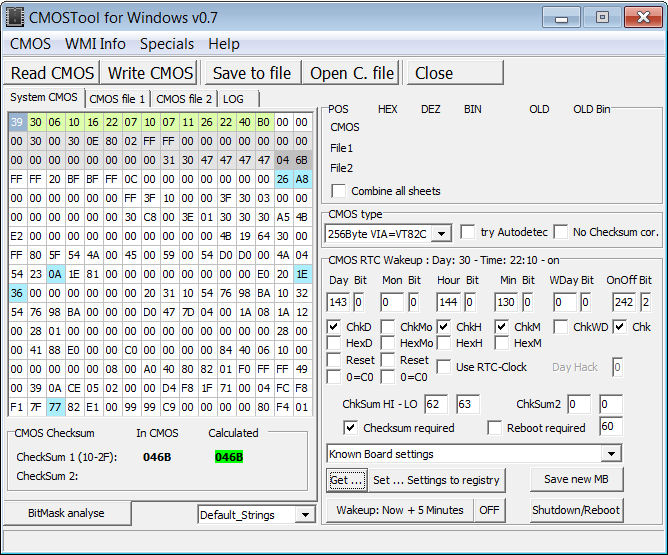668x555 pixels.
Task: Click ChkSum LO field showing 63
Action: 468,404
